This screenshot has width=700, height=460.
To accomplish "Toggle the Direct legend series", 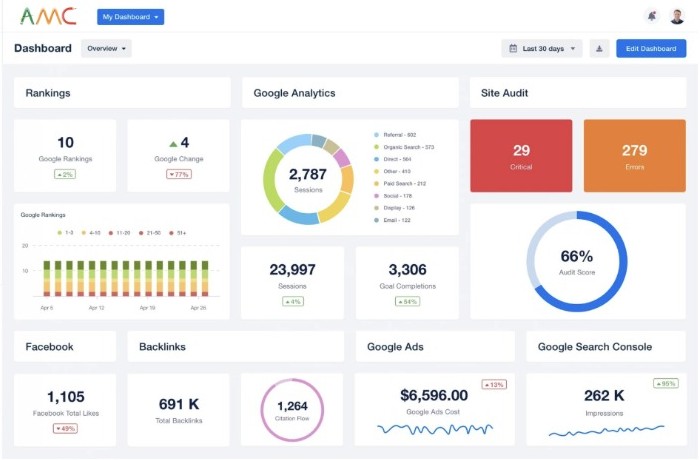I will click(x=393, y=159).
